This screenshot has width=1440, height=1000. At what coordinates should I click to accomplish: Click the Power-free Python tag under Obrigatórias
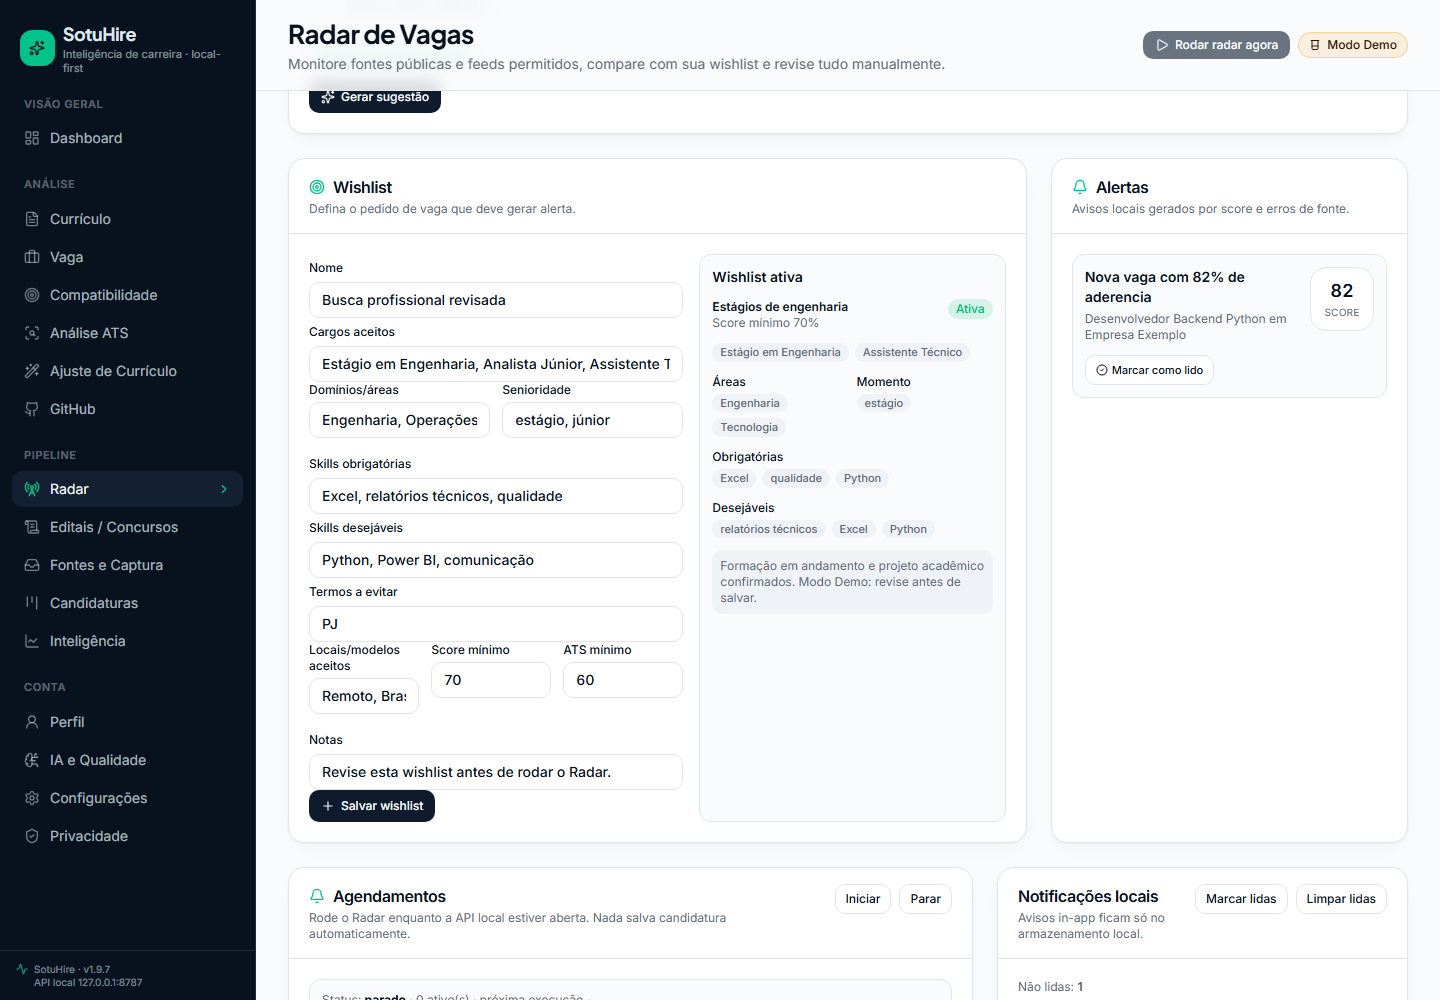862,478
